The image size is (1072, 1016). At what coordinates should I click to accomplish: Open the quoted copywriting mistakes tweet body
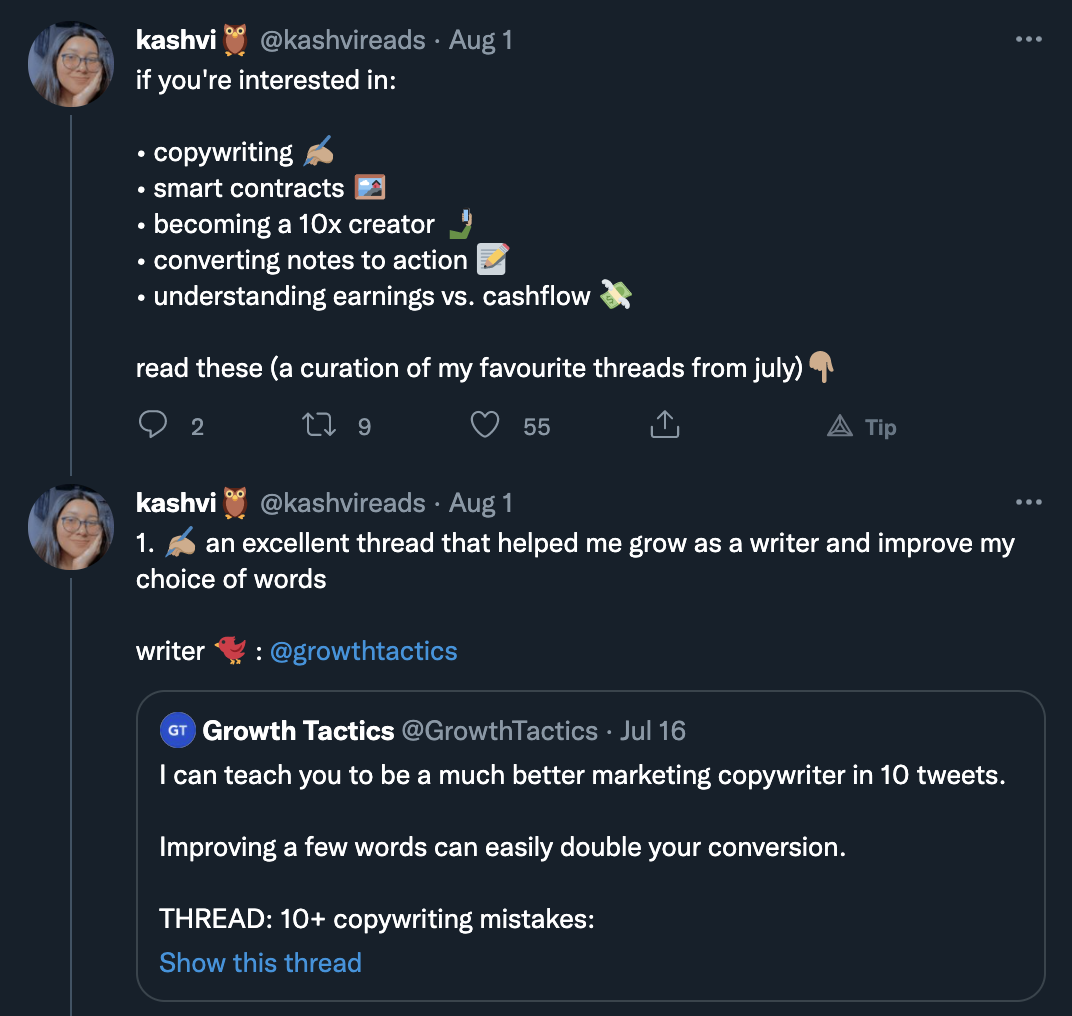(582, 847)
